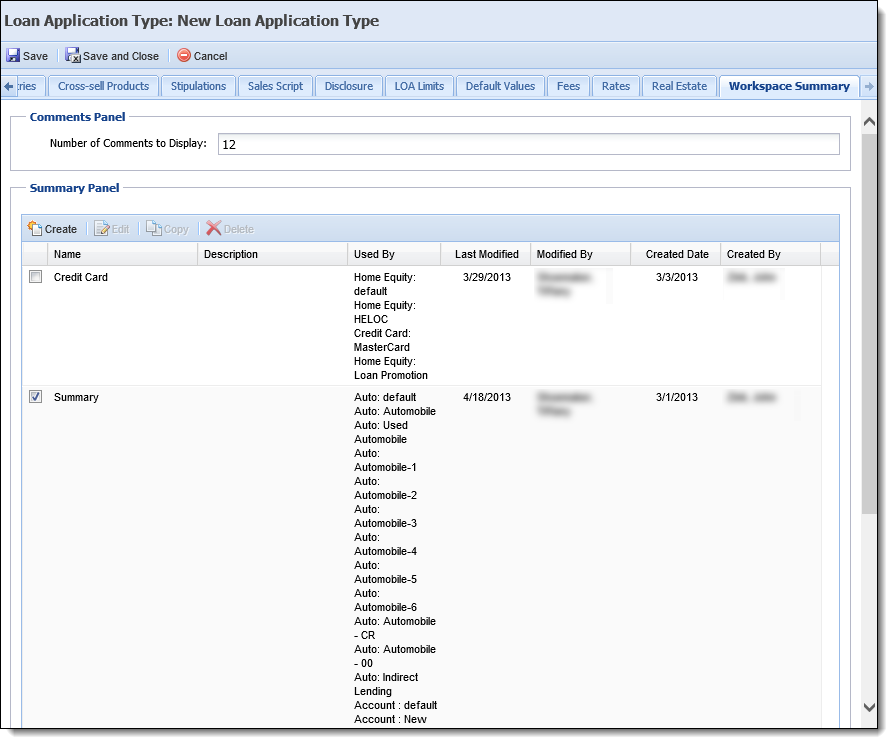Open the Cross-sell Products tab

click(103, 86)
